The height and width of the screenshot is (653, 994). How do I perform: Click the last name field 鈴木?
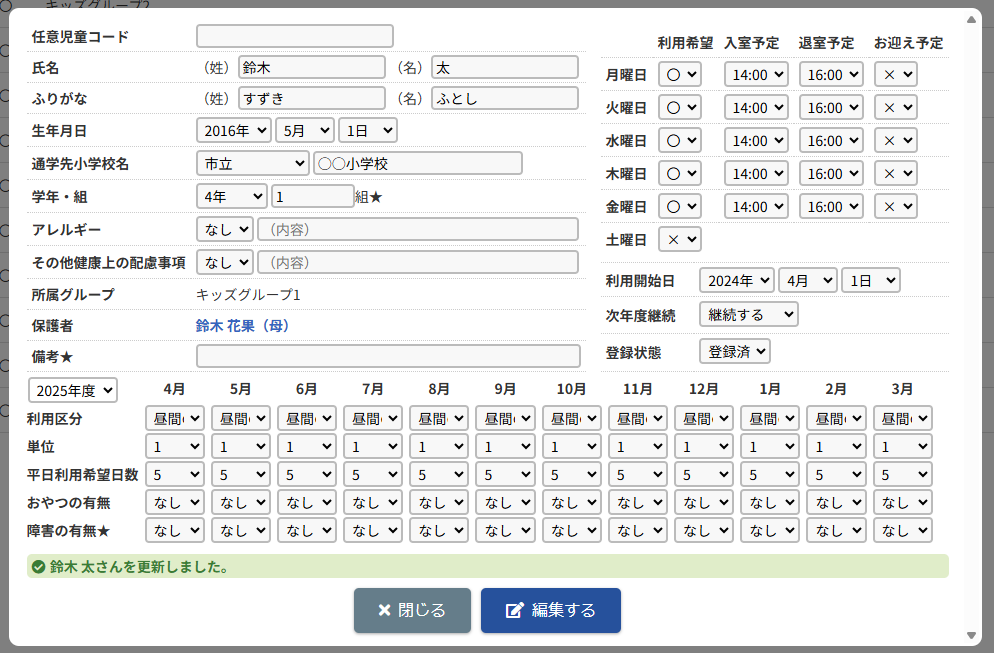[311, 67]
